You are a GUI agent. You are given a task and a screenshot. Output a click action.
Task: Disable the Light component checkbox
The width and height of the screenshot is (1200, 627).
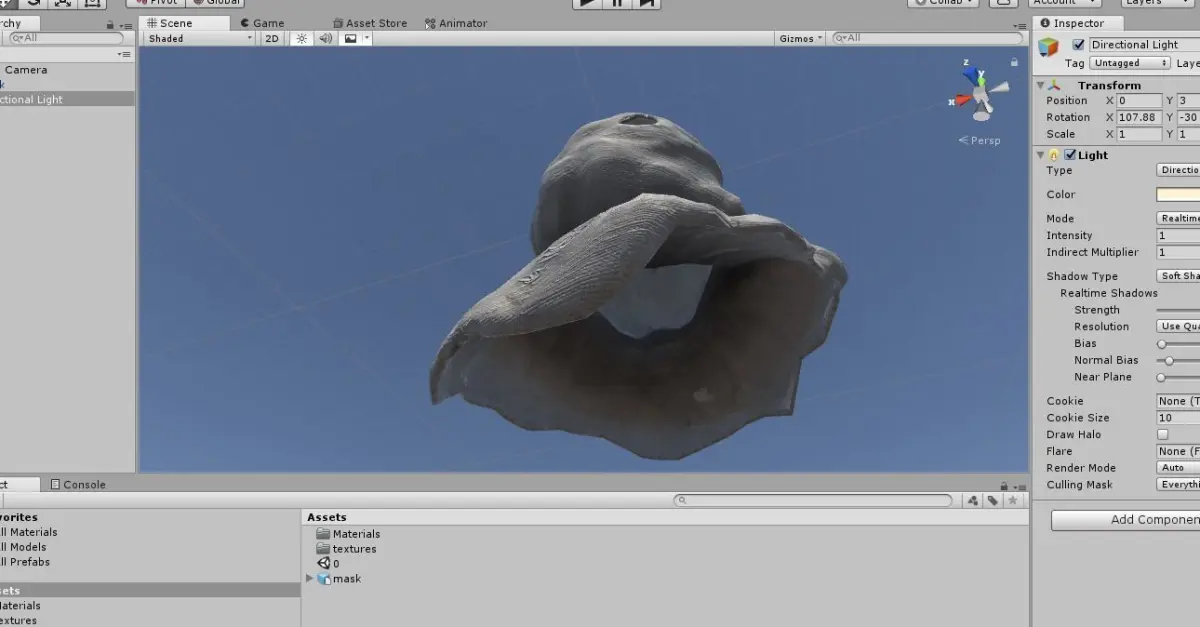click(1070, 155)
